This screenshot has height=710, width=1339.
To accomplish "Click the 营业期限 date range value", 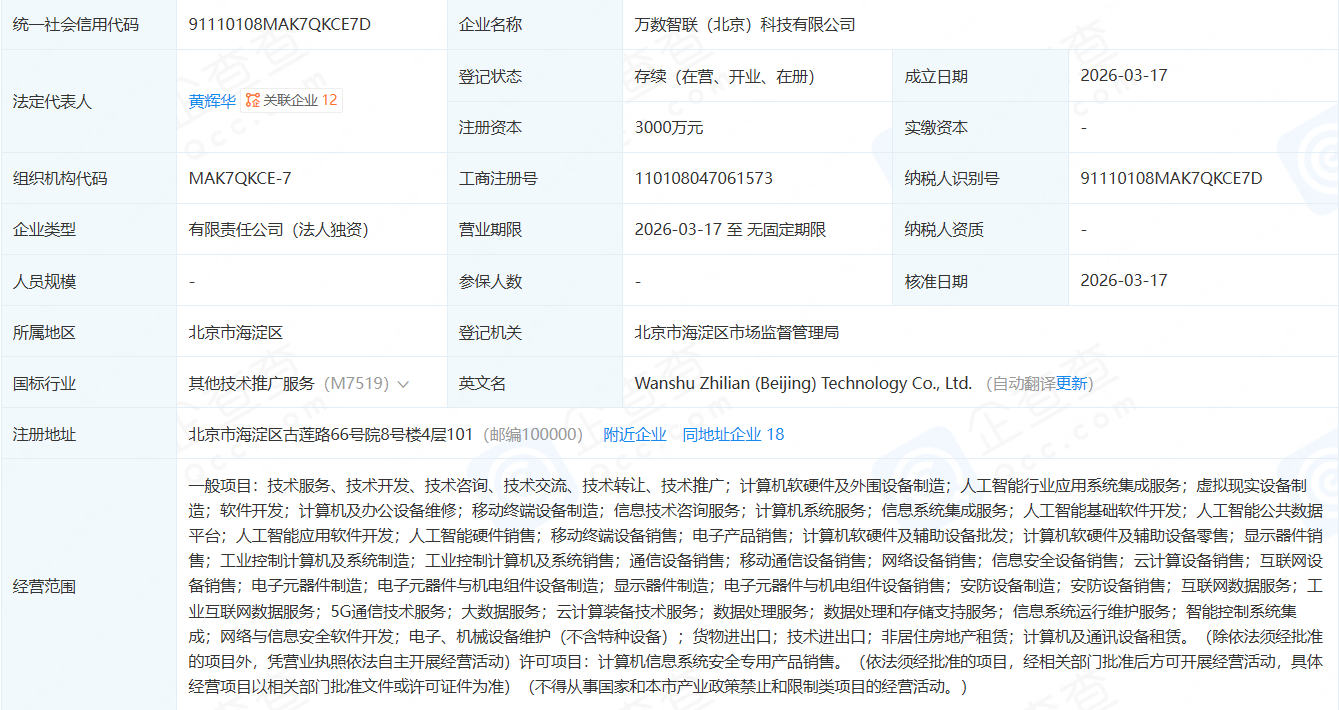I will 730,230.
